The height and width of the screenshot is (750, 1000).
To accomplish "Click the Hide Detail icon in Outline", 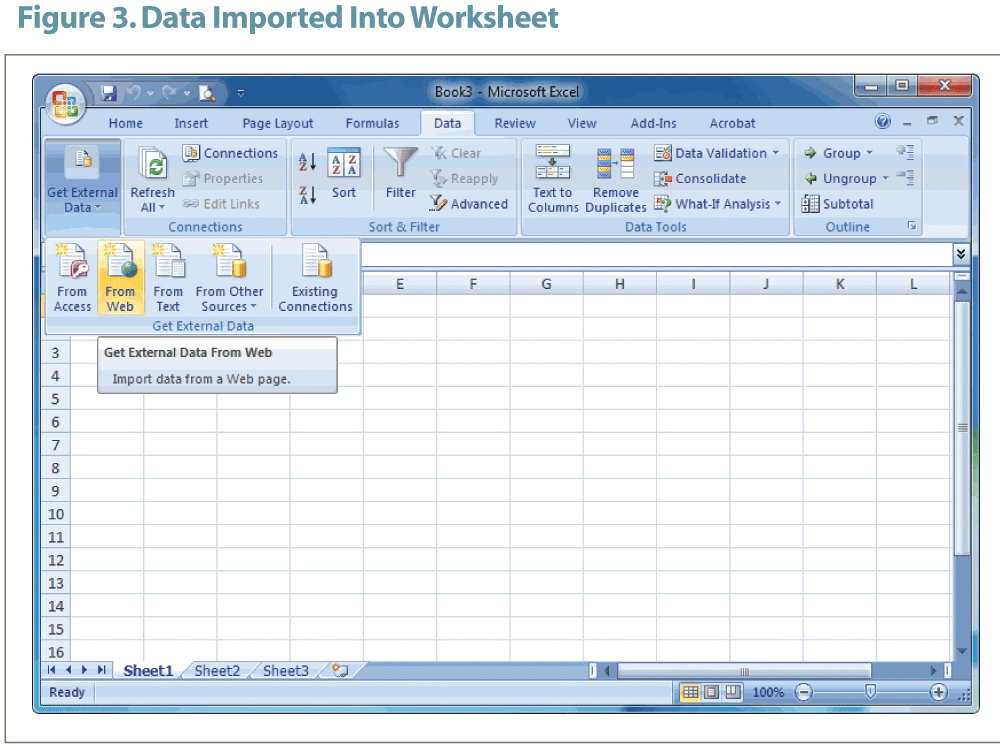I will coord(906,177).
